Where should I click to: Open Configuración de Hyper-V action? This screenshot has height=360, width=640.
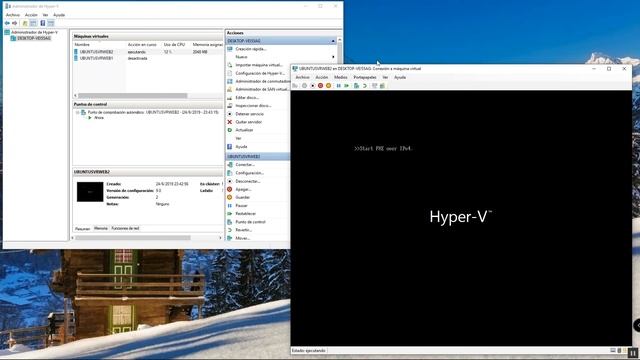point(260,73)
